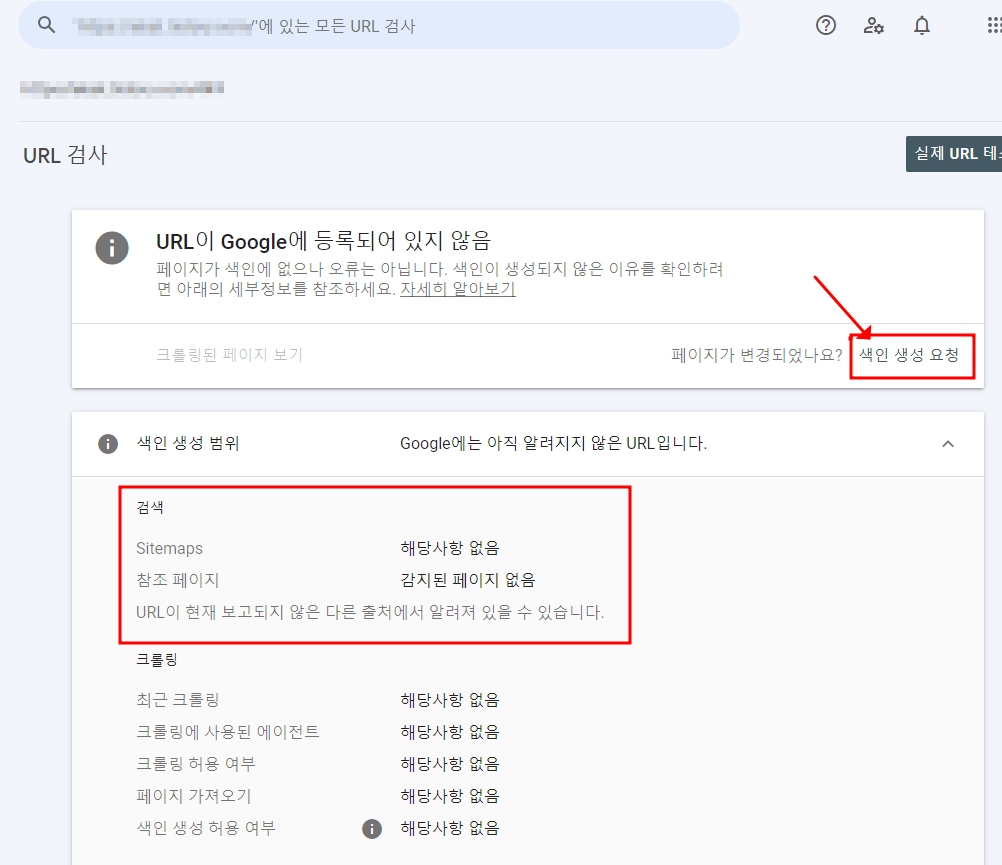
Task: Open user management via the account icon
Action: point(872,25)
